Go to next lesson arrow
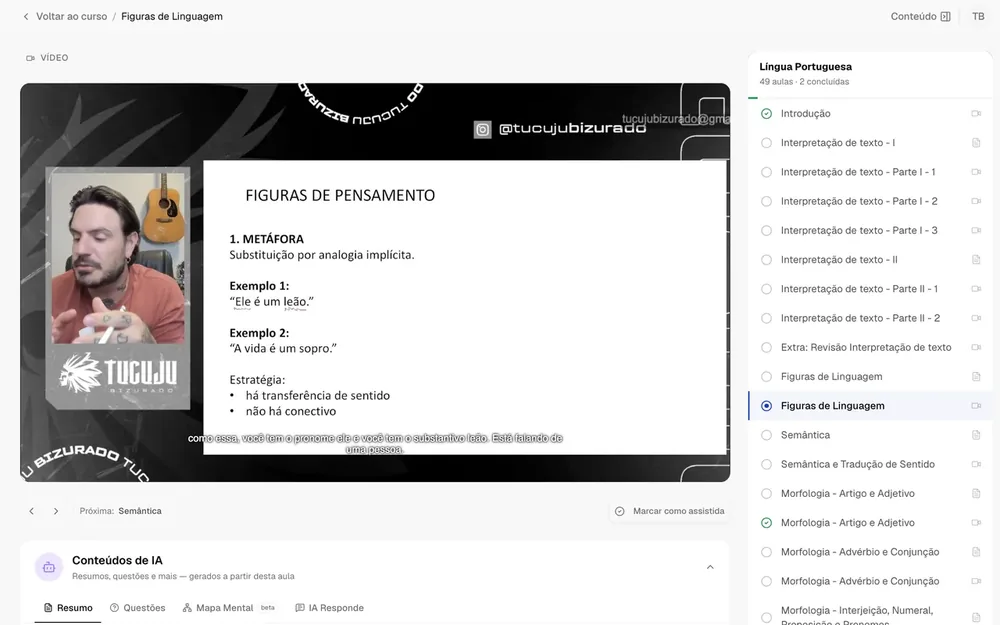This screenshot has width=1000, height=625. coord(56,511)
